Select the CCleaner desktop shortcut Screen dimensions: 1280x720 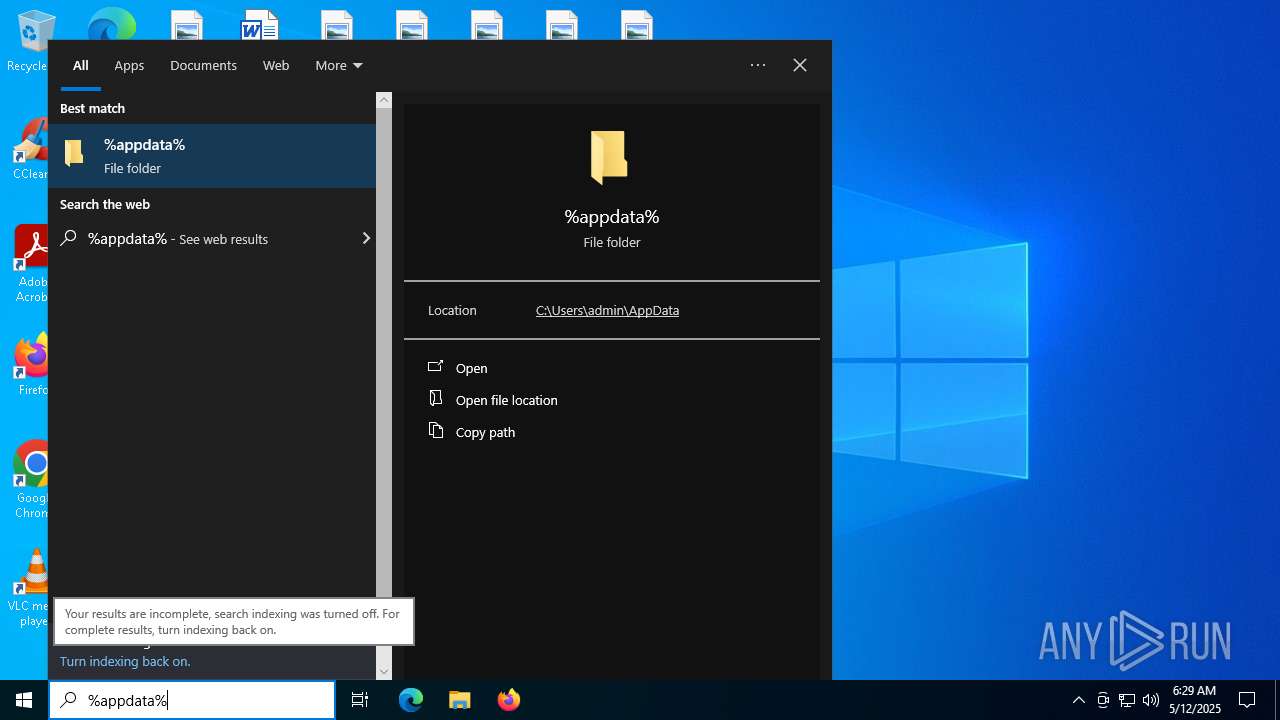coord(30,150)
